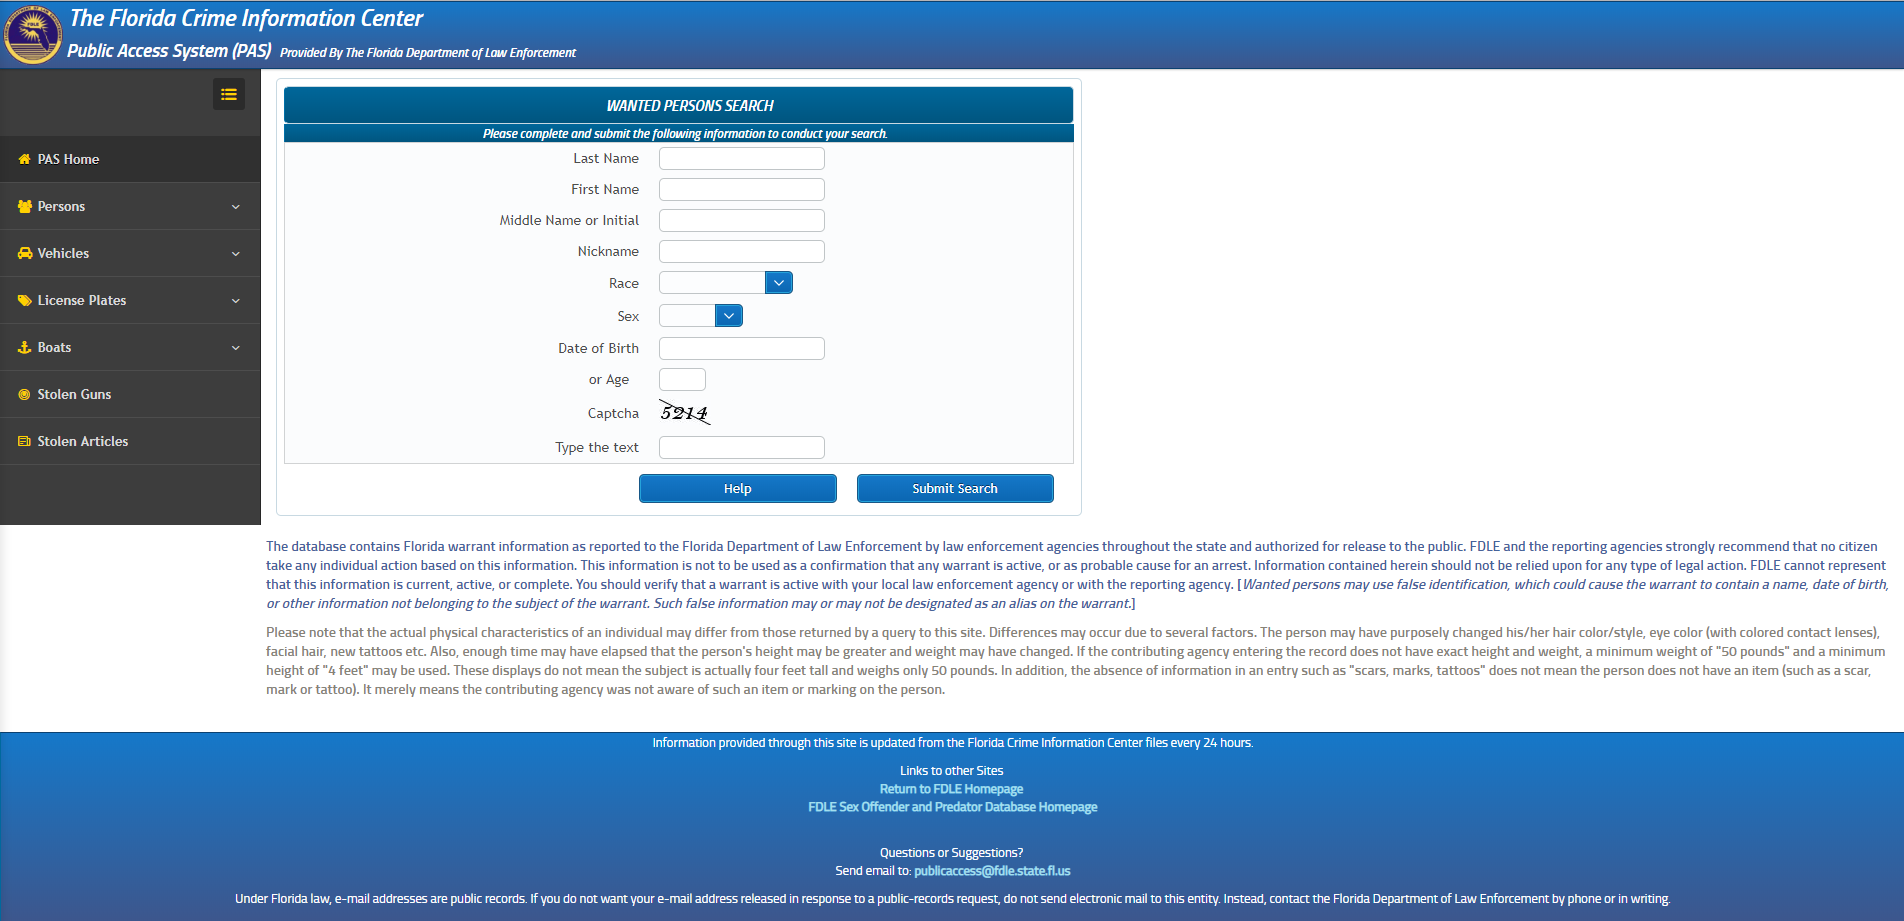Click the WANTED PERSONS SEARCH heading

tap(690, 106)
